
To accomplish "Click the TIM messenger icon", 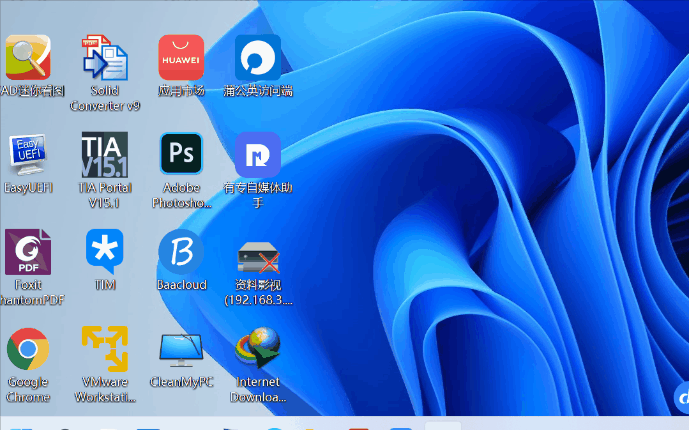I will click(x=104, y=252).
